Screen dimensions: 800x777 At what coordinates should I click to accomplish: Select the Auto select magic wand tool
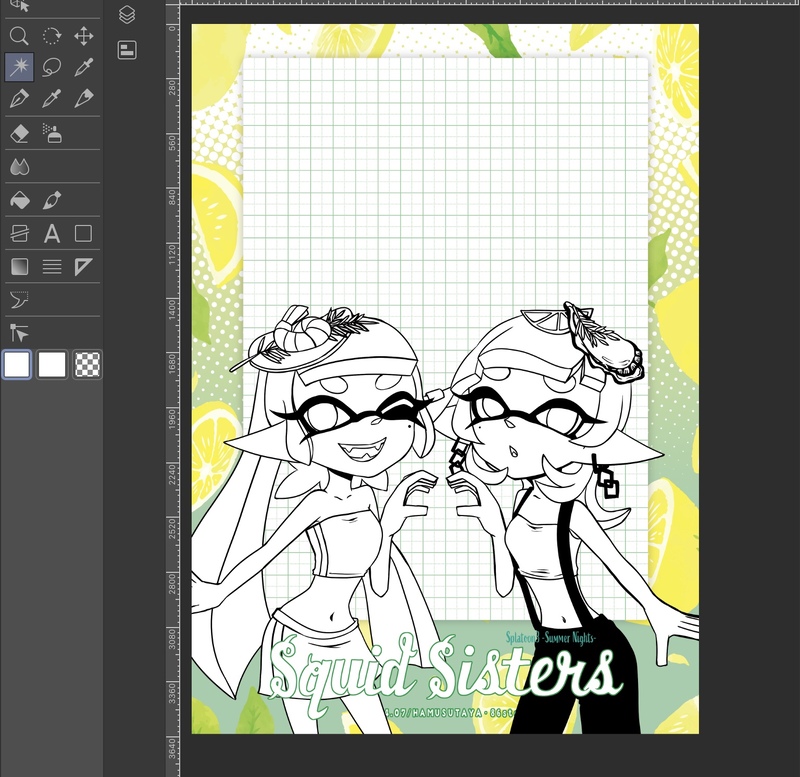[x=19, y=67]
